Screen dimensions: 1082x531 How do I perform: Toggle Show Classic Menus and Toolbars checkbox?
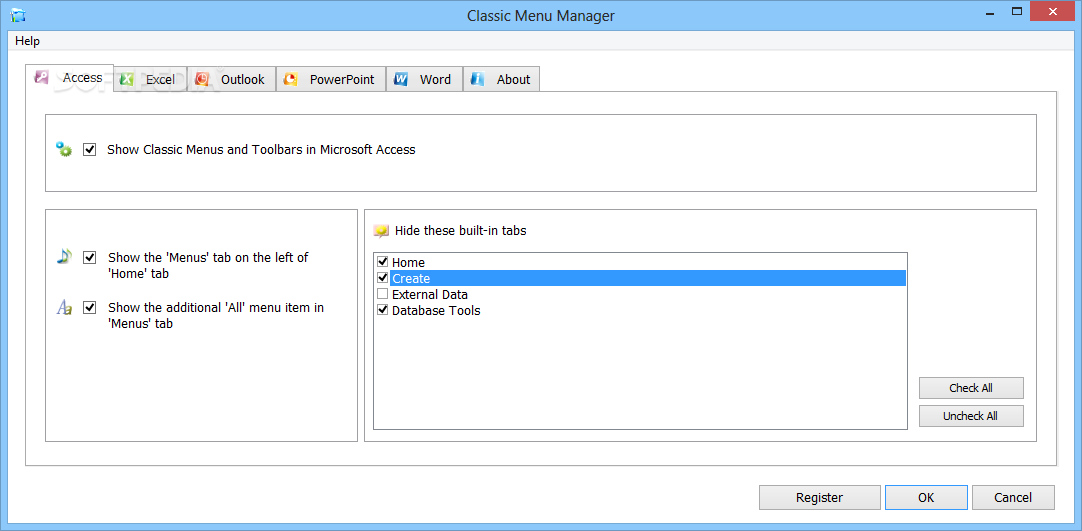coord(89,149)
